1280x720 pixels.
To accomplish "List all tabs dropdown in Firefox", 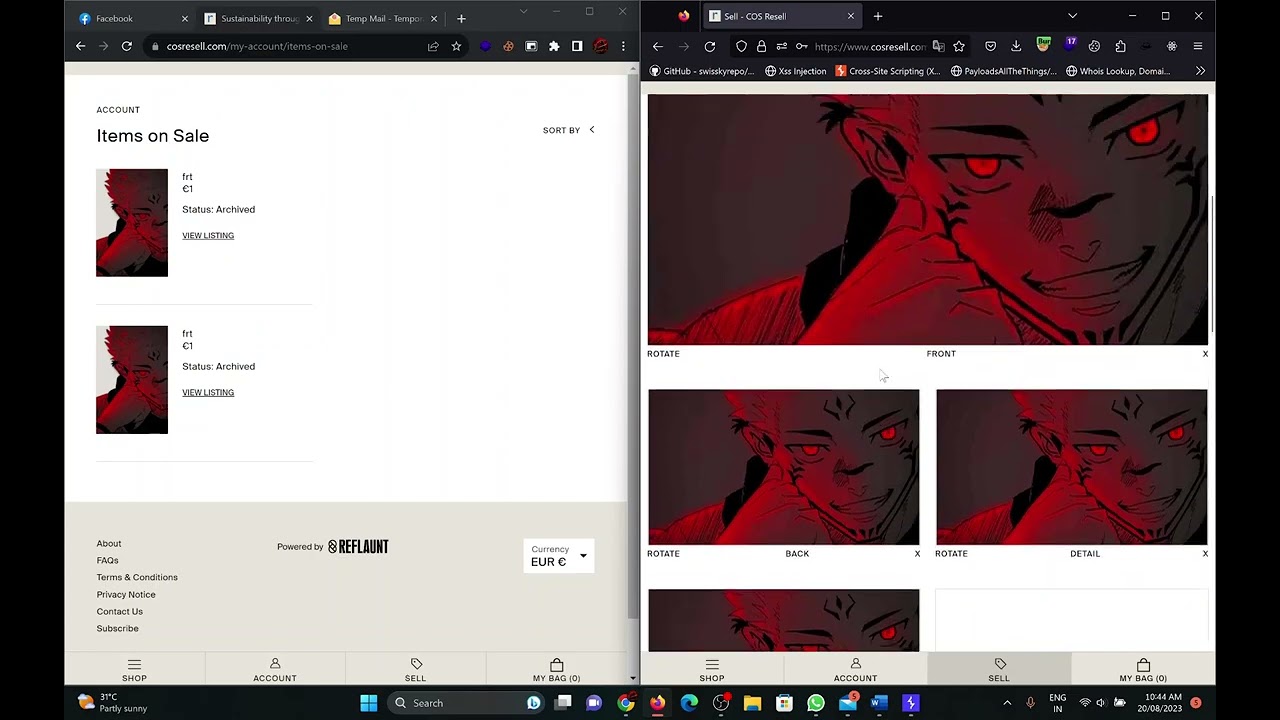I will [x=1072, y=16].
